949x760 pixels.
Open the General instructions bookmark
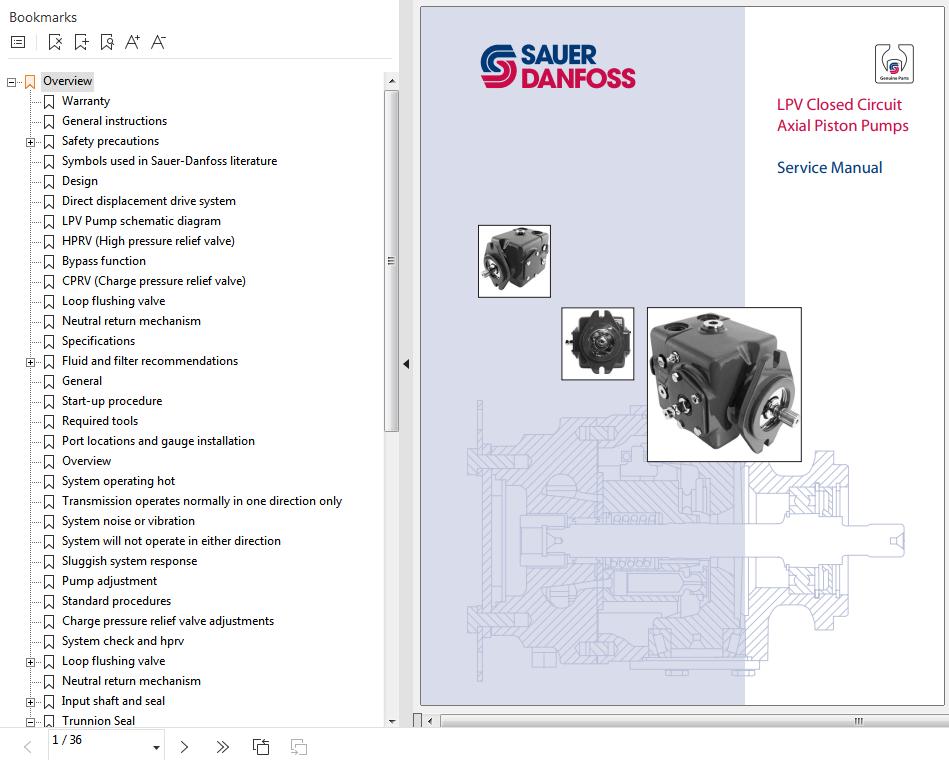click(114, 121)
